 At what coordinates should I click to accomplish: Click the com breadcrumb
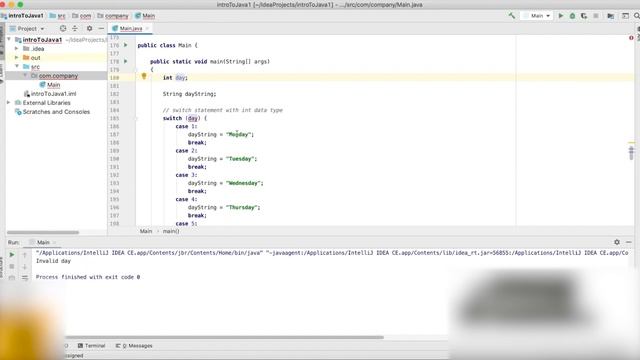[82, 16]
